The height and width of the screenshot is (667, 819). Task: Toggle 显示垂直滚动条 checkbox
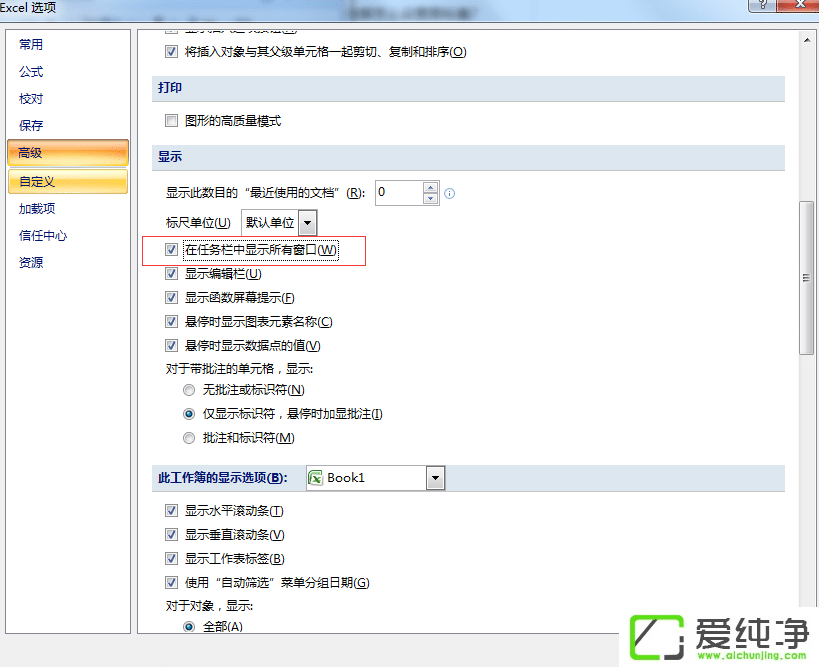pyautogui.click(x=171, y=534)
